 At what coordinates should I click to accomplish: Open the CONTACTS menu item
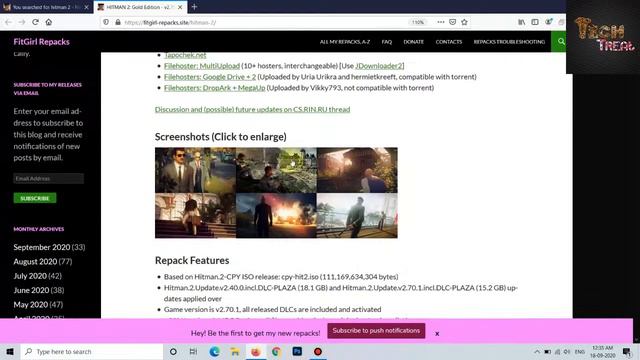coord(449,42)
